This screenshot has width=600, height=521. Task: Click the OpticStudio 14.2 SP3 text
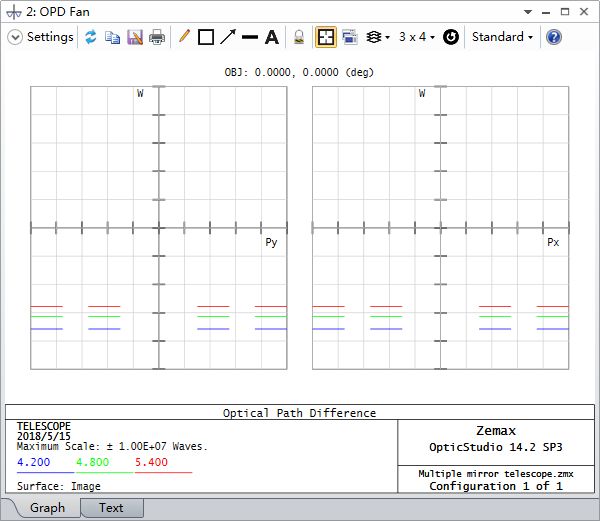click(496, 447)
